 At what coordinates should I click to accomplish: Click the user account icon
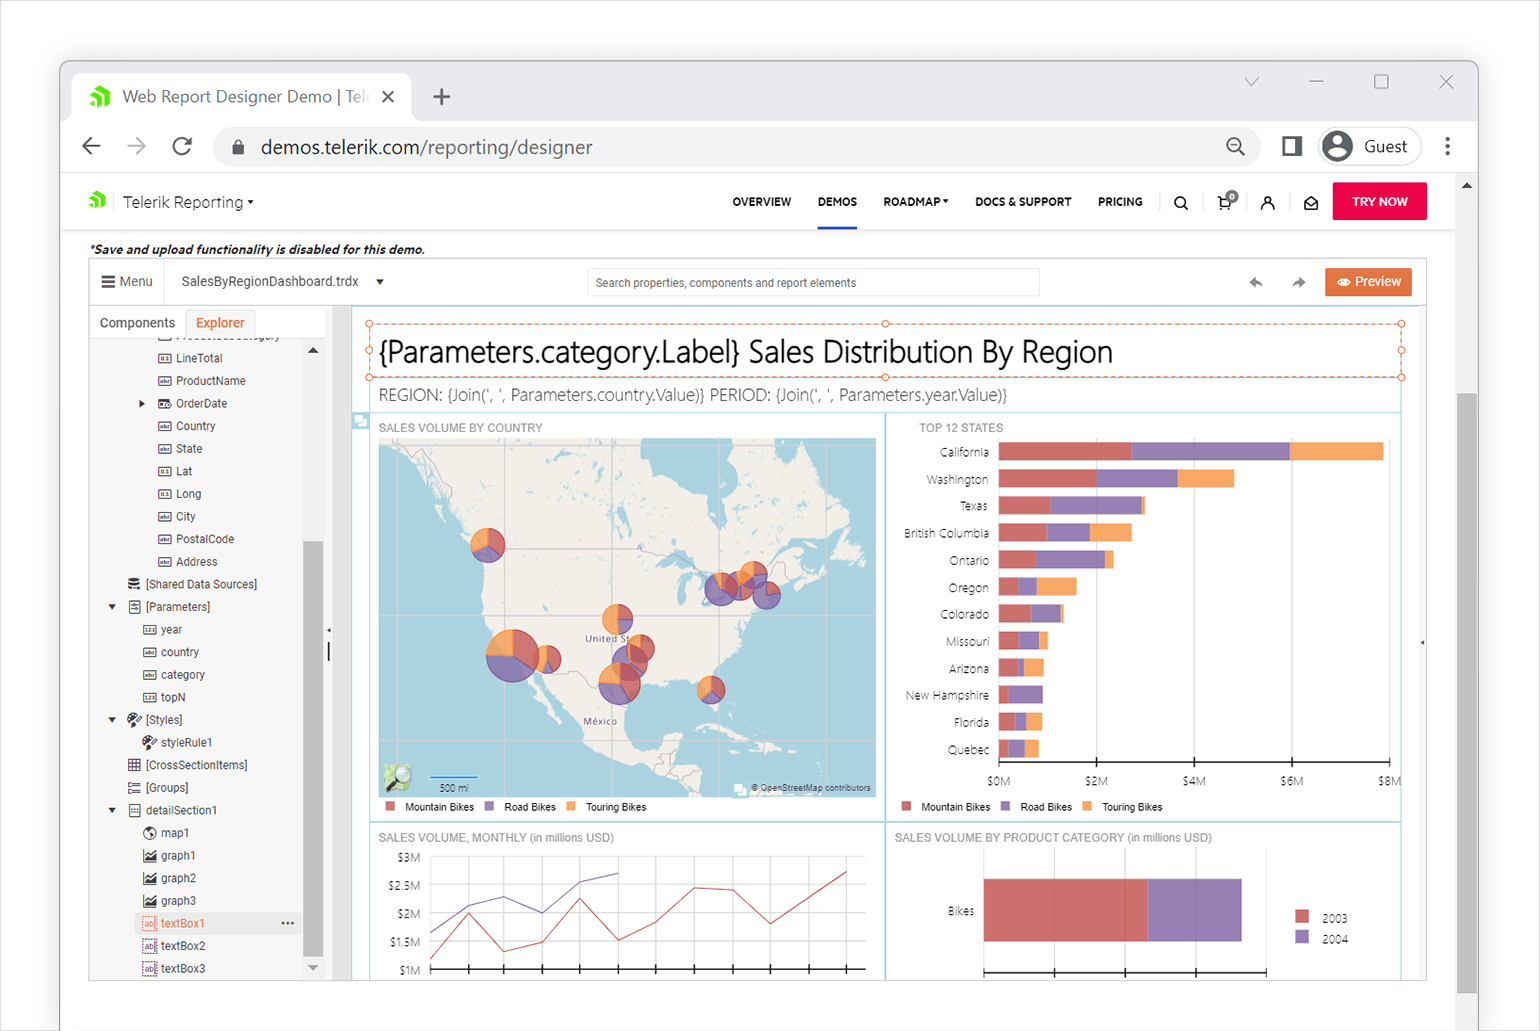pyautogui.click(x=1268, y=201)
